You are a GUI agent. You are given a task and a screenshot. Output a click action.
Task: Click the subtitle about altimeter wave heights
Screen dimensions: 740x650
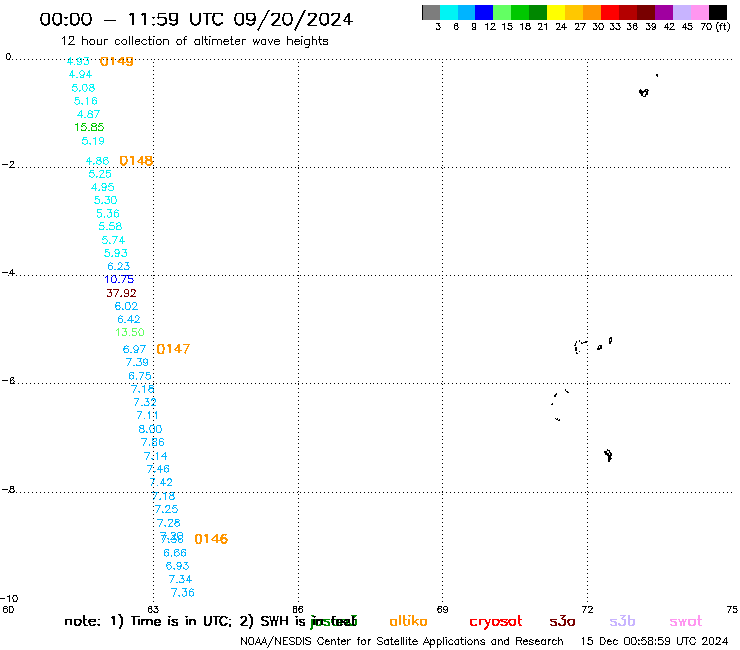tap(194, 41)
